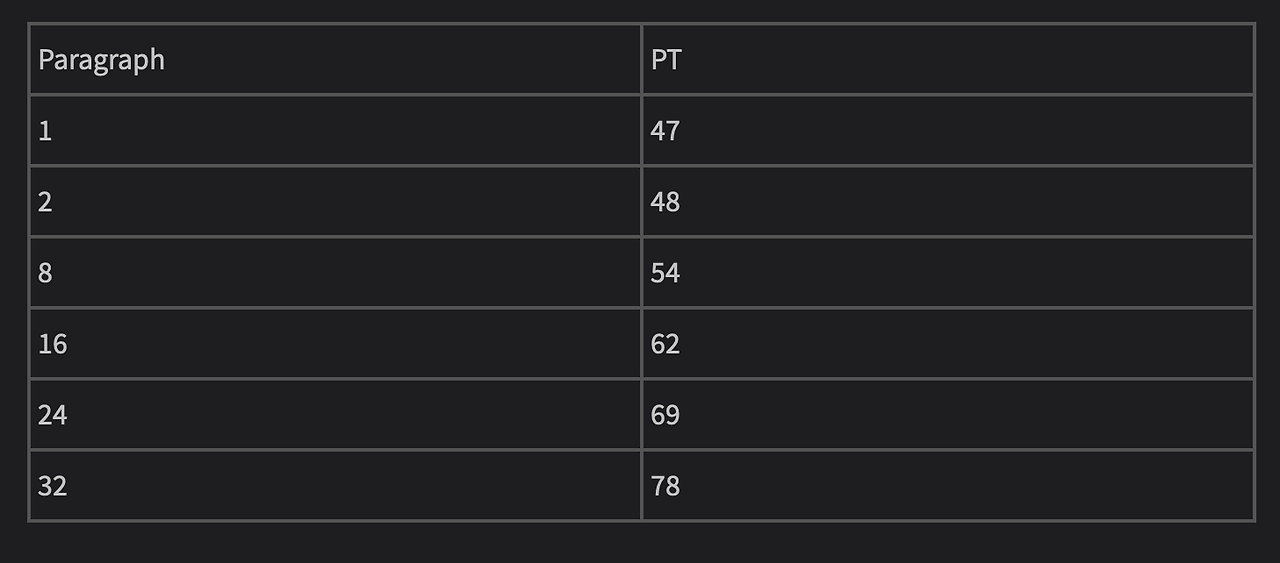This screenshot has width=1280, height=563.
Task: Click the dark background below the table
Action: (x=640, y=543)
